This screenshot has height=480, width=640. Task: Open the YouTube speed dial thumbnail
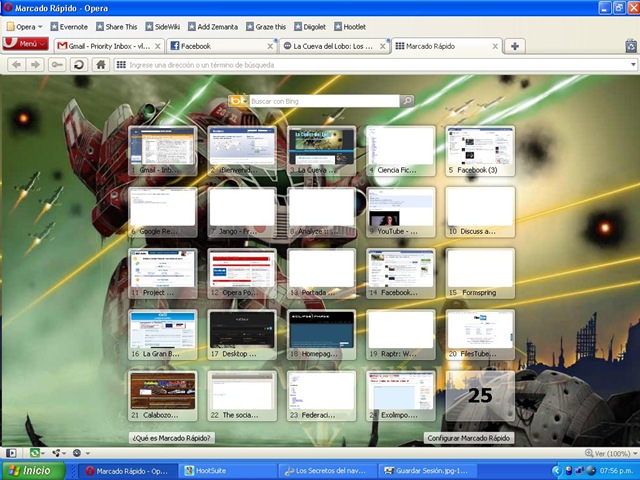(401, 211)
